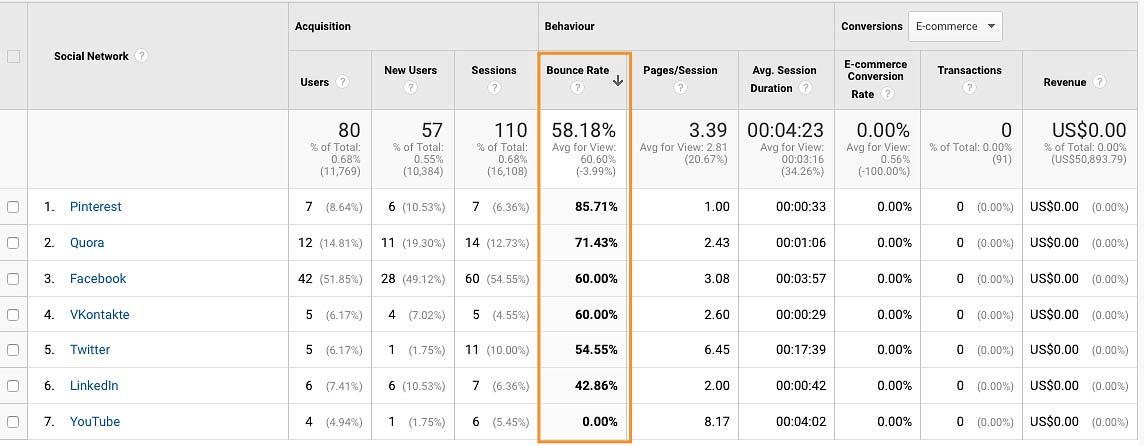Screen dimensions: 1144x446
Task: Check the Facebook row checkbox
Action: 13,278
